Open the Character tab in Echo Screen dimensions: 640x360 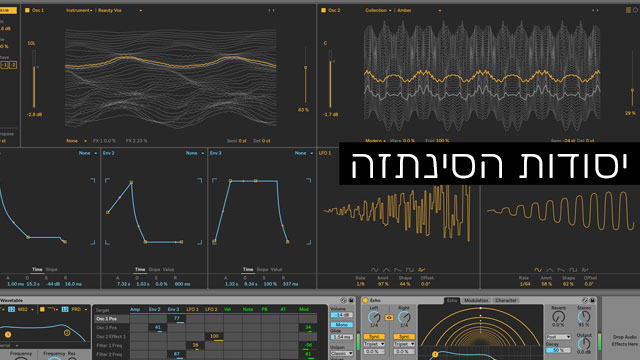coord(505,300)
